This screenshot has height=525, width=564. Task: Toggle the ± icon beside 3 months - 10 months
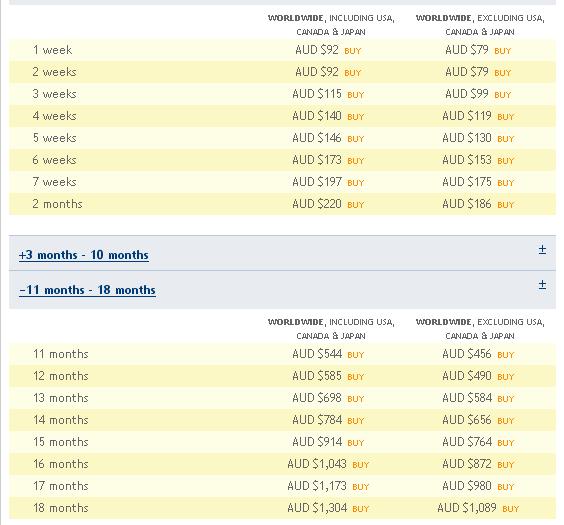[x=542, y=249]
